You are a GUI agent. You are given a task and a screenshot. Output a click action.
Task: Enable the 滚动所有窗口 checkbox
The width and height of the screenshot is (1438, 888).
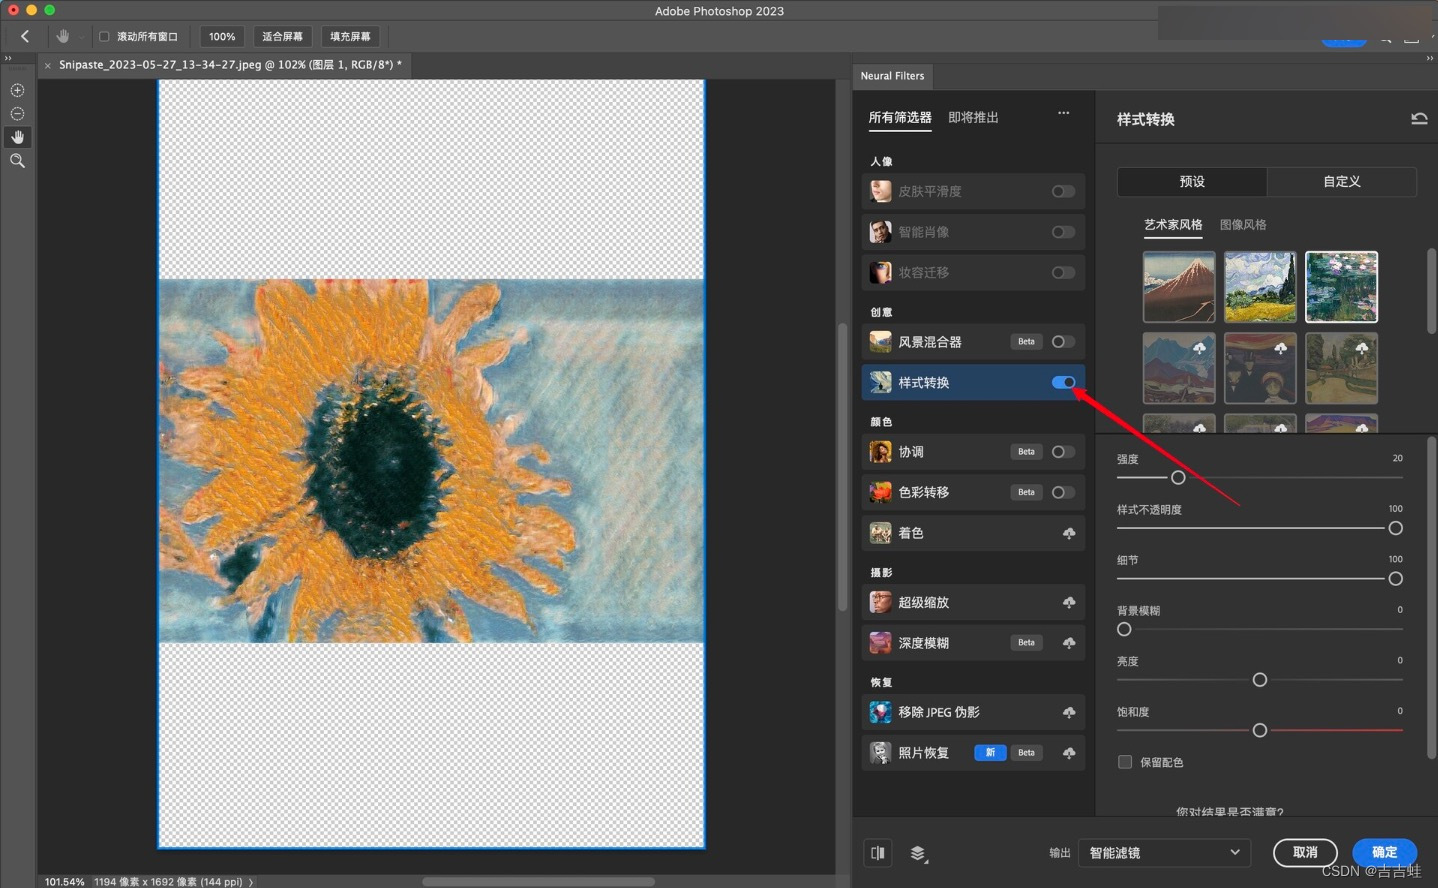coord(104,36)
